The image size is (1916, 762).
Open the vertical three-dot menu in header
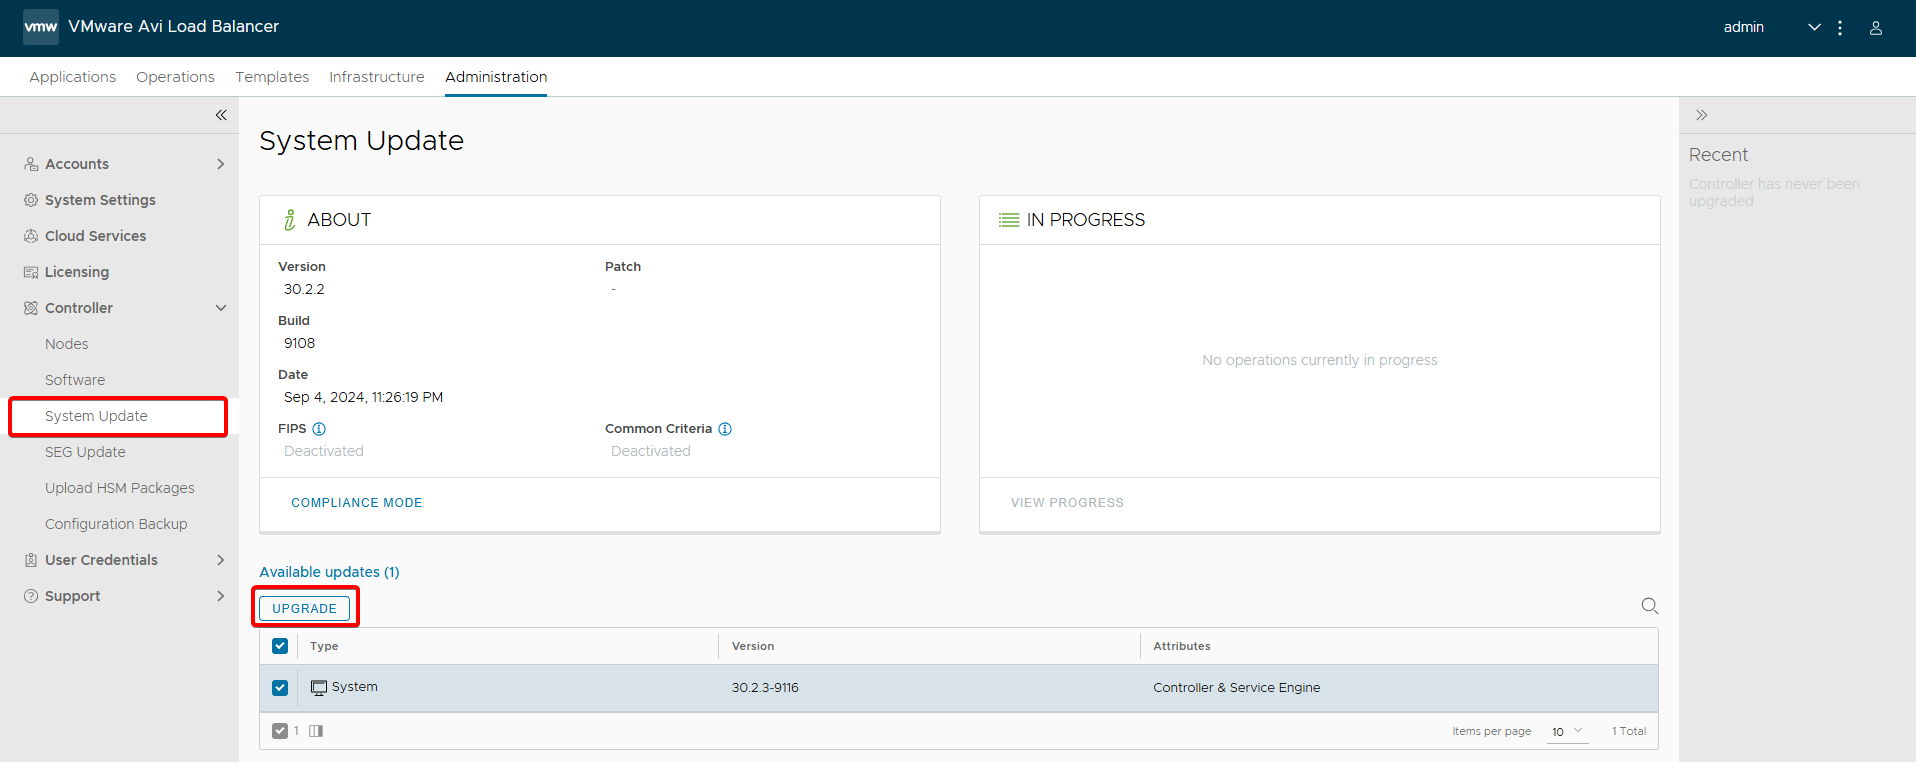pyautogui.click(x=1839, y=28)
